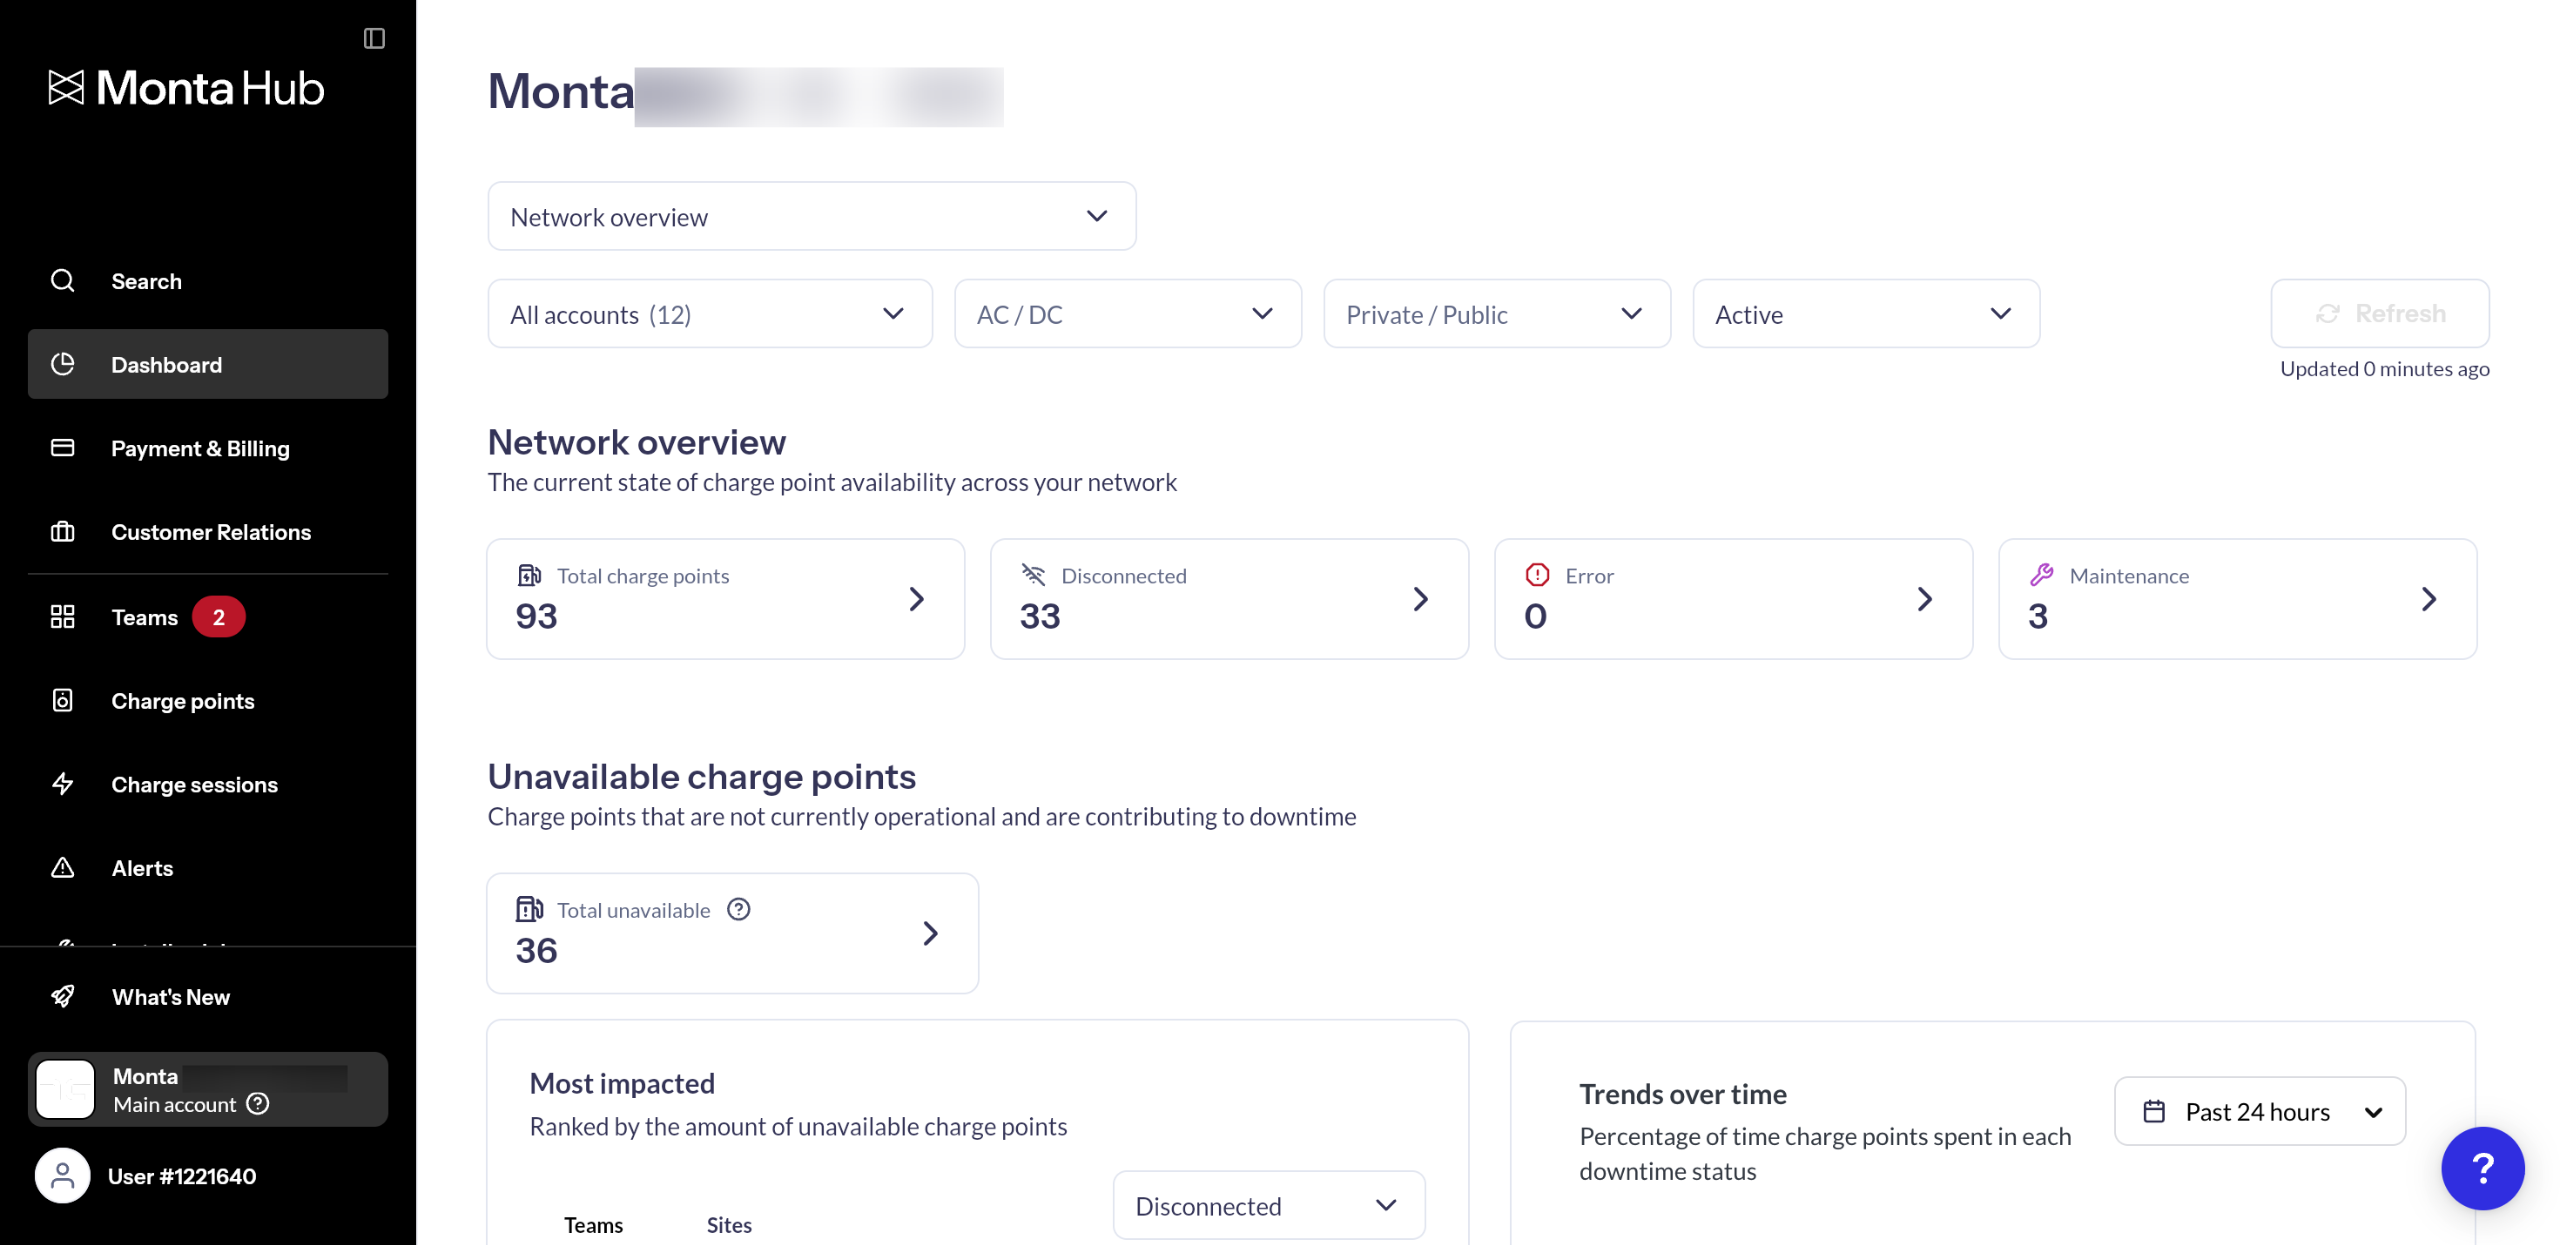Image resolution: width=2560 pixels, height=1245 pixels.
Task: Open the Disconnected 33 card
Action: click(x=1228, y=598)
